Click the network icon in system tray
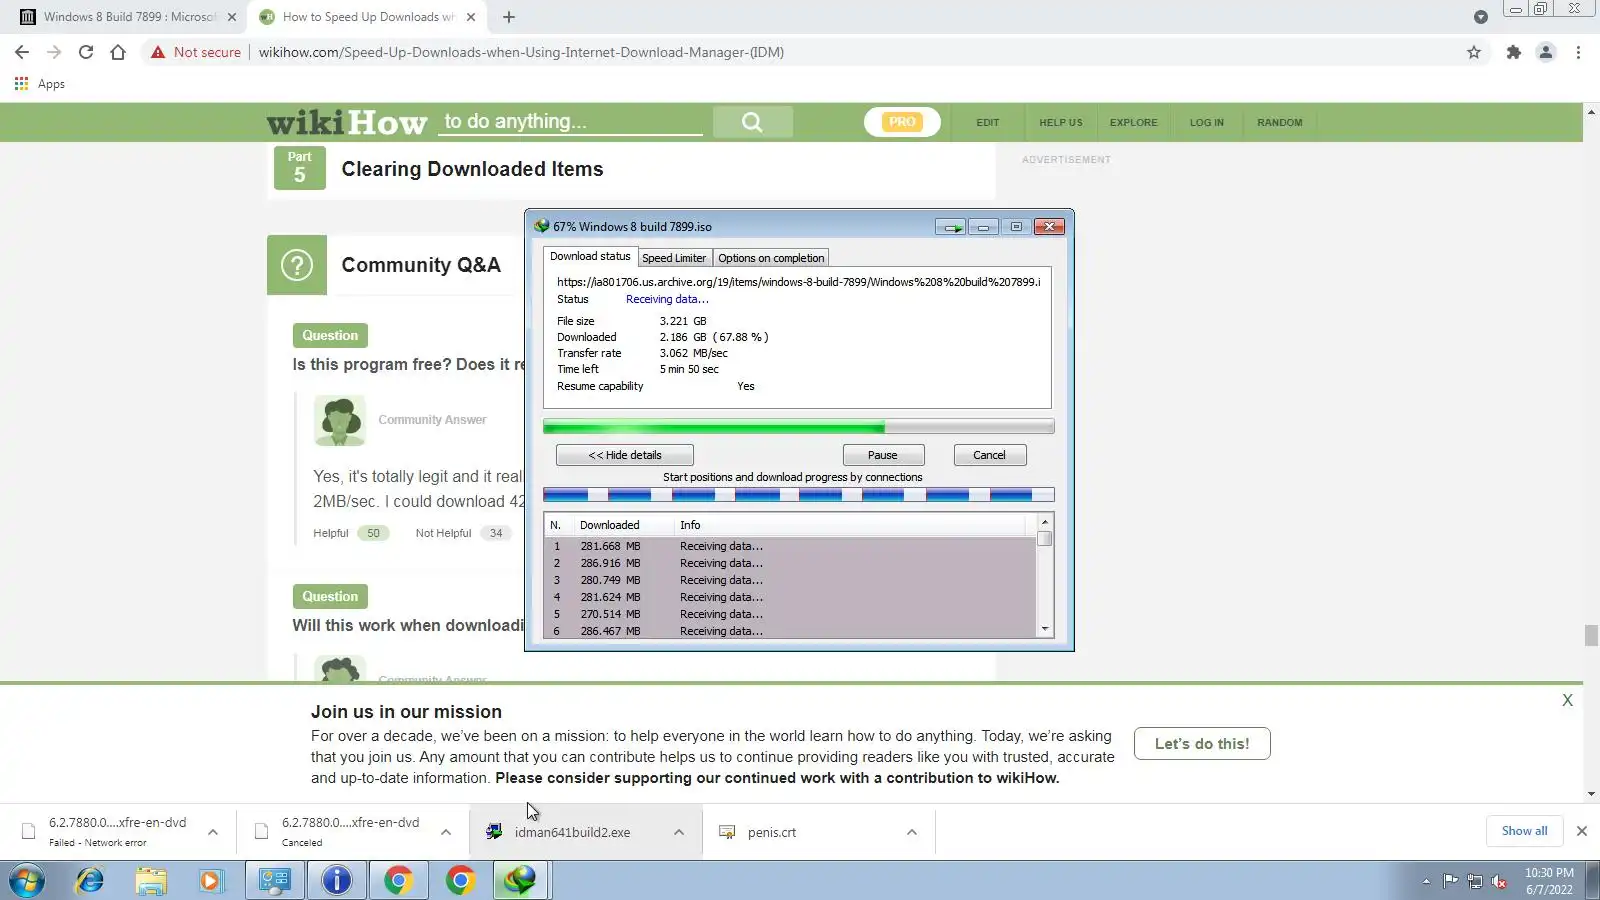This screenshot has height=900, width=1600. [x=1475, y=881]
